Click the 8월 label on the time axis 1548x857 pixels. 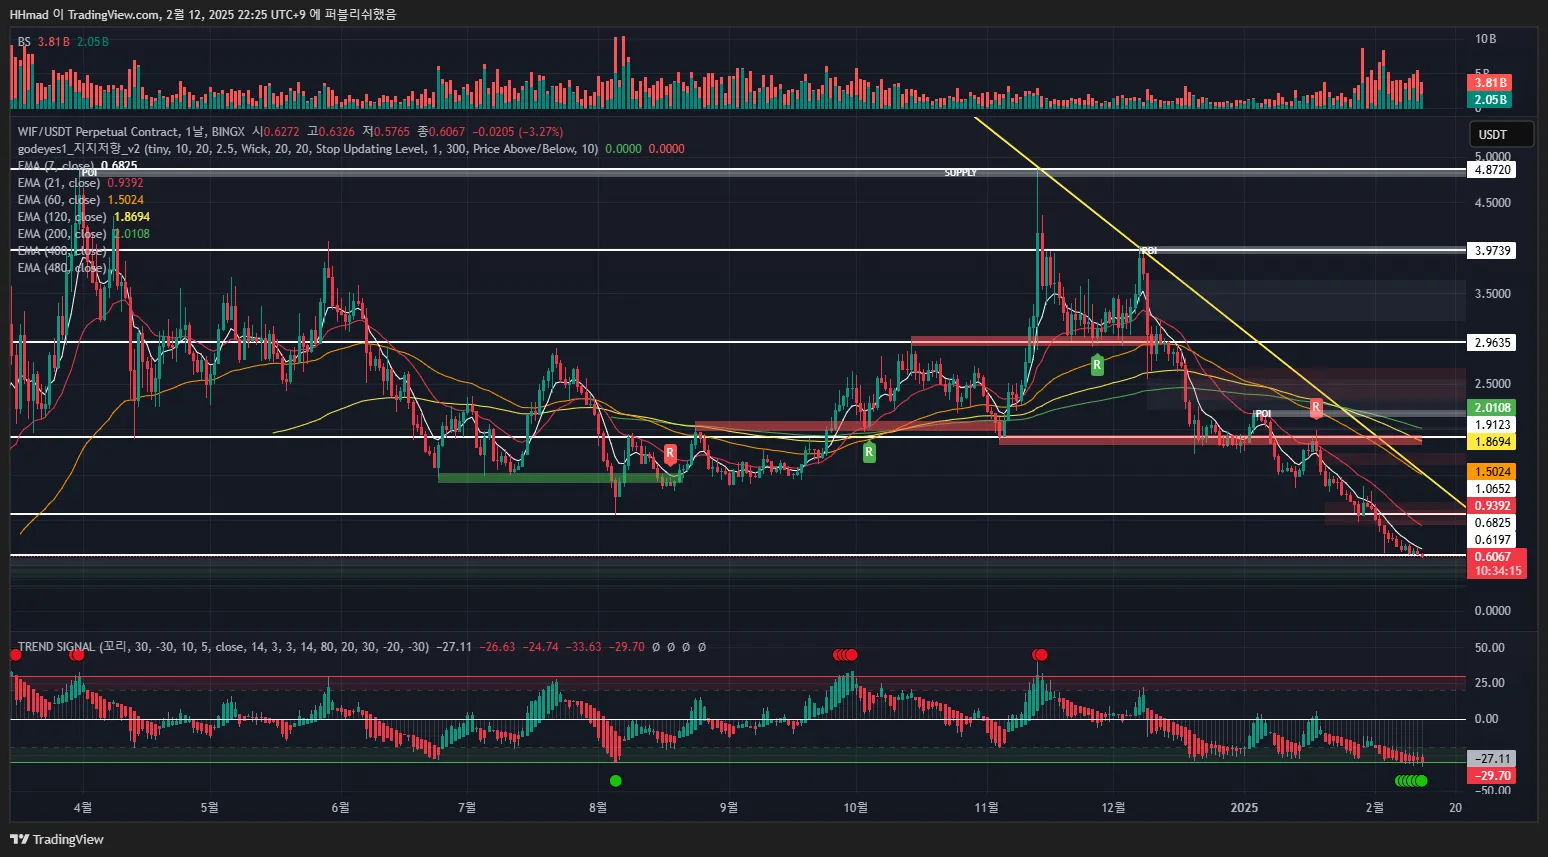pyautogui.click(x=598, y=807)
